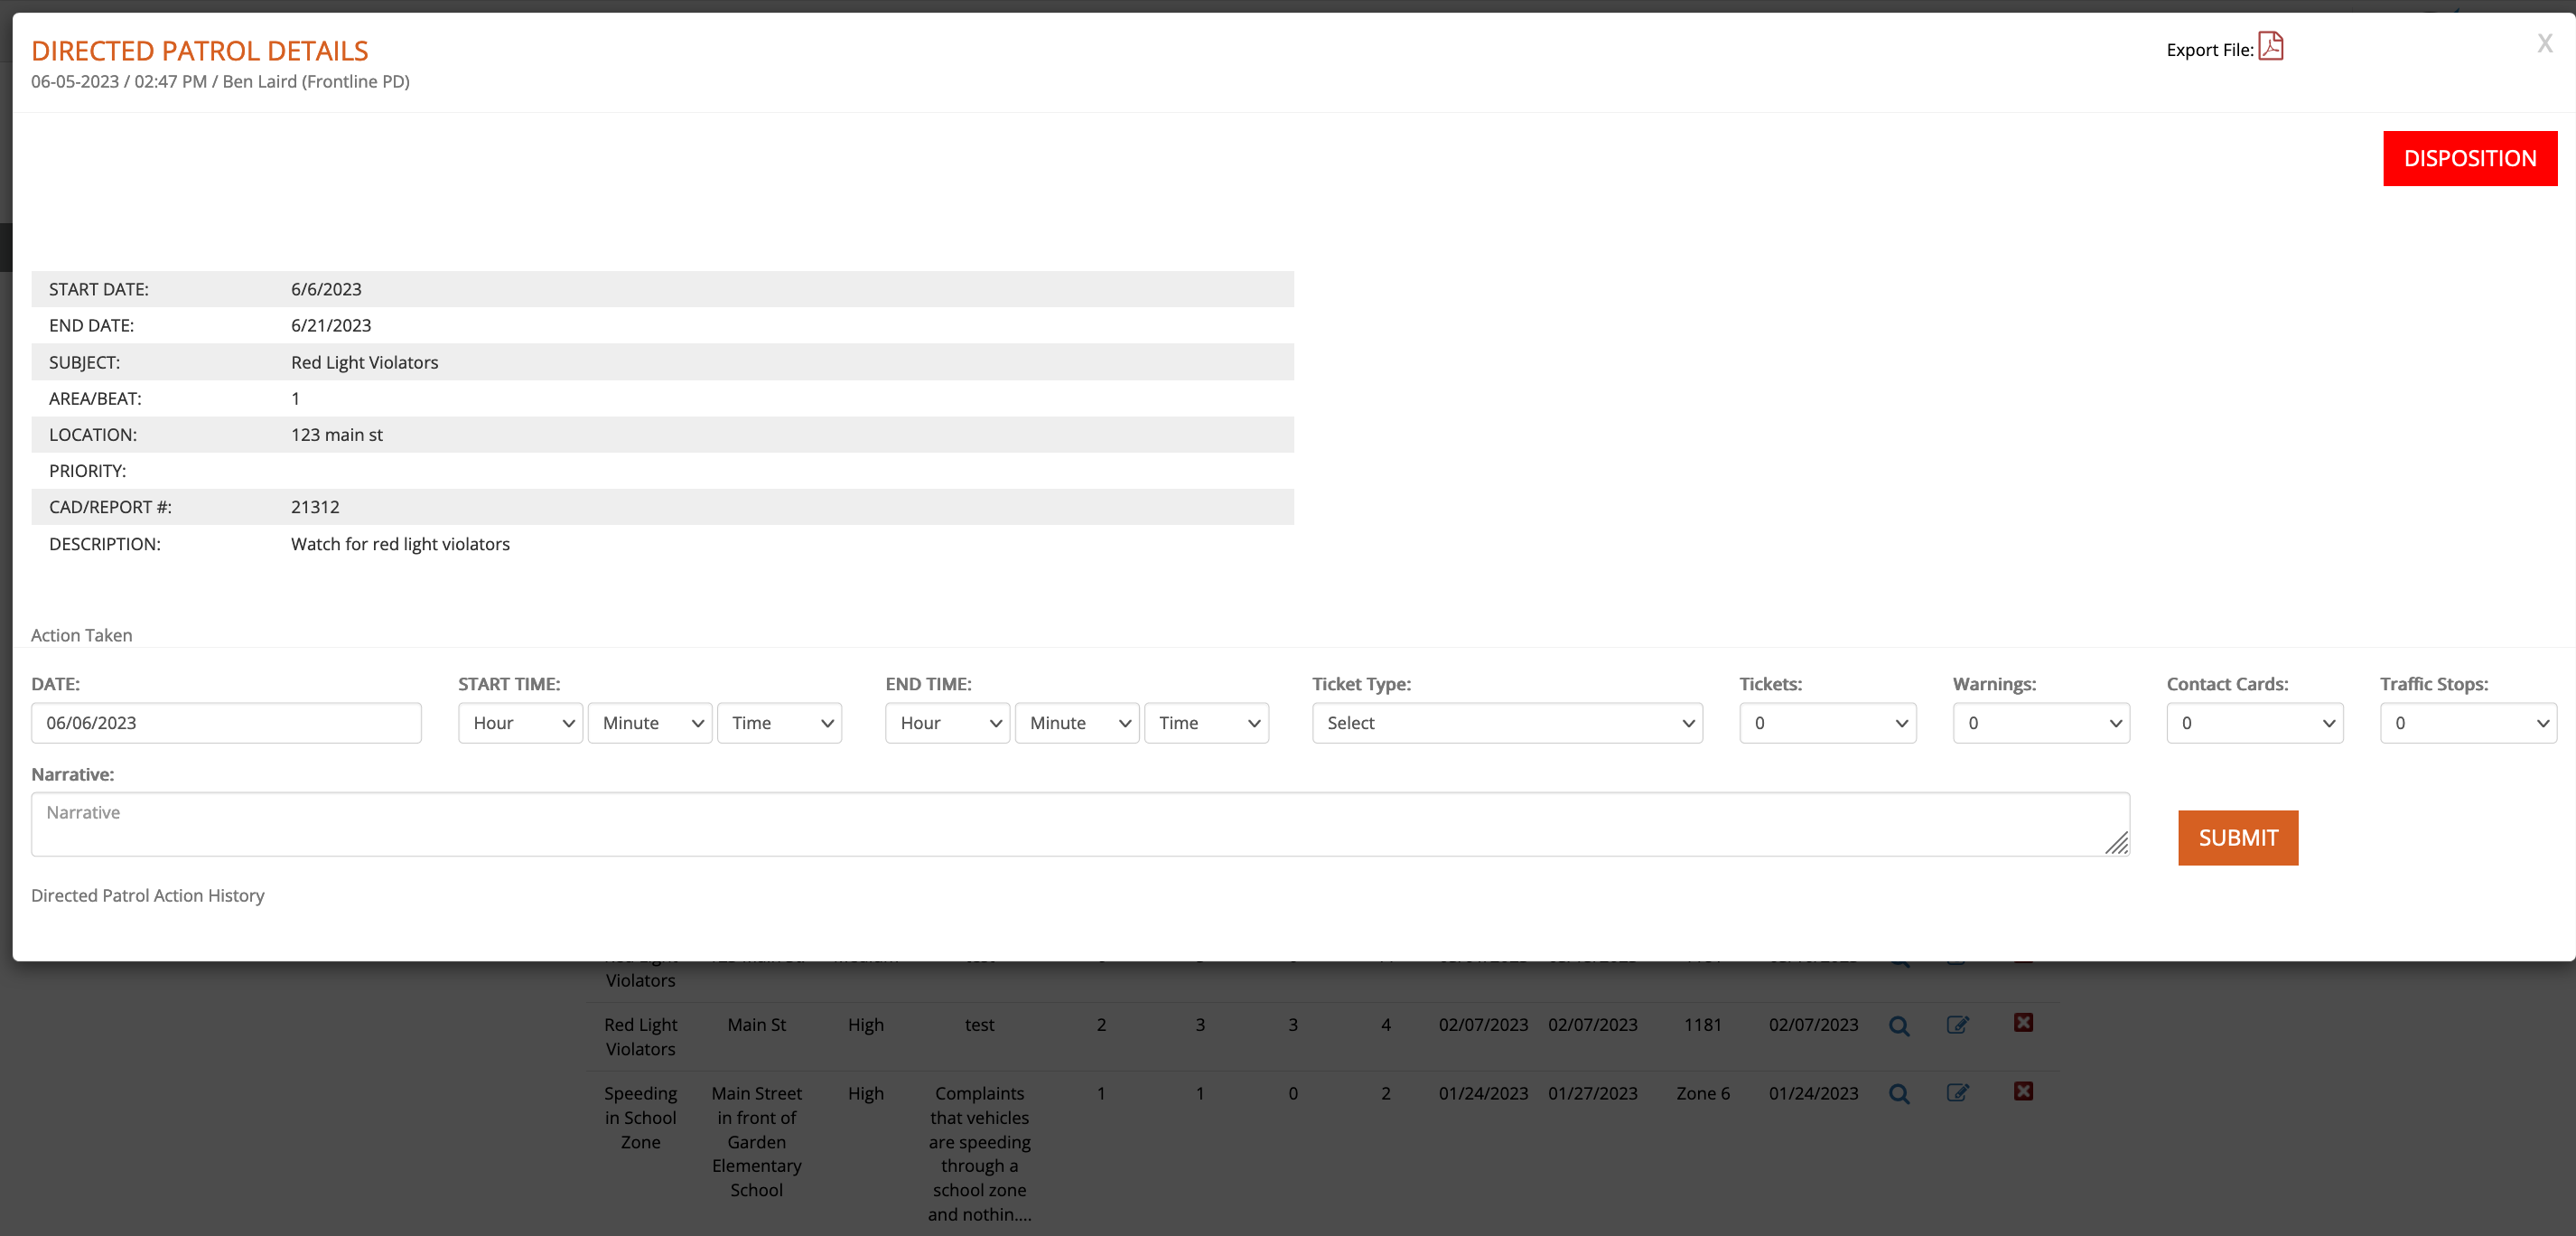2576x1236 pixels.
Task: Choose AM/PM in Start Time dropdown
Action: click(779, 723)
